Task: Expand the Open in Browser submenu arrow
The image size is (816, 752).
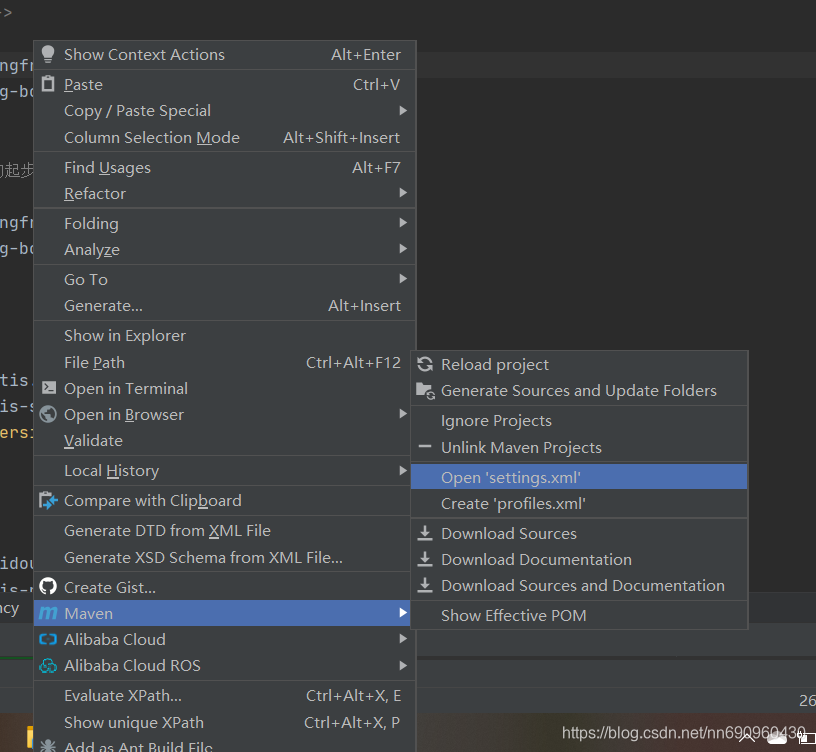Action: pos(403,414)
